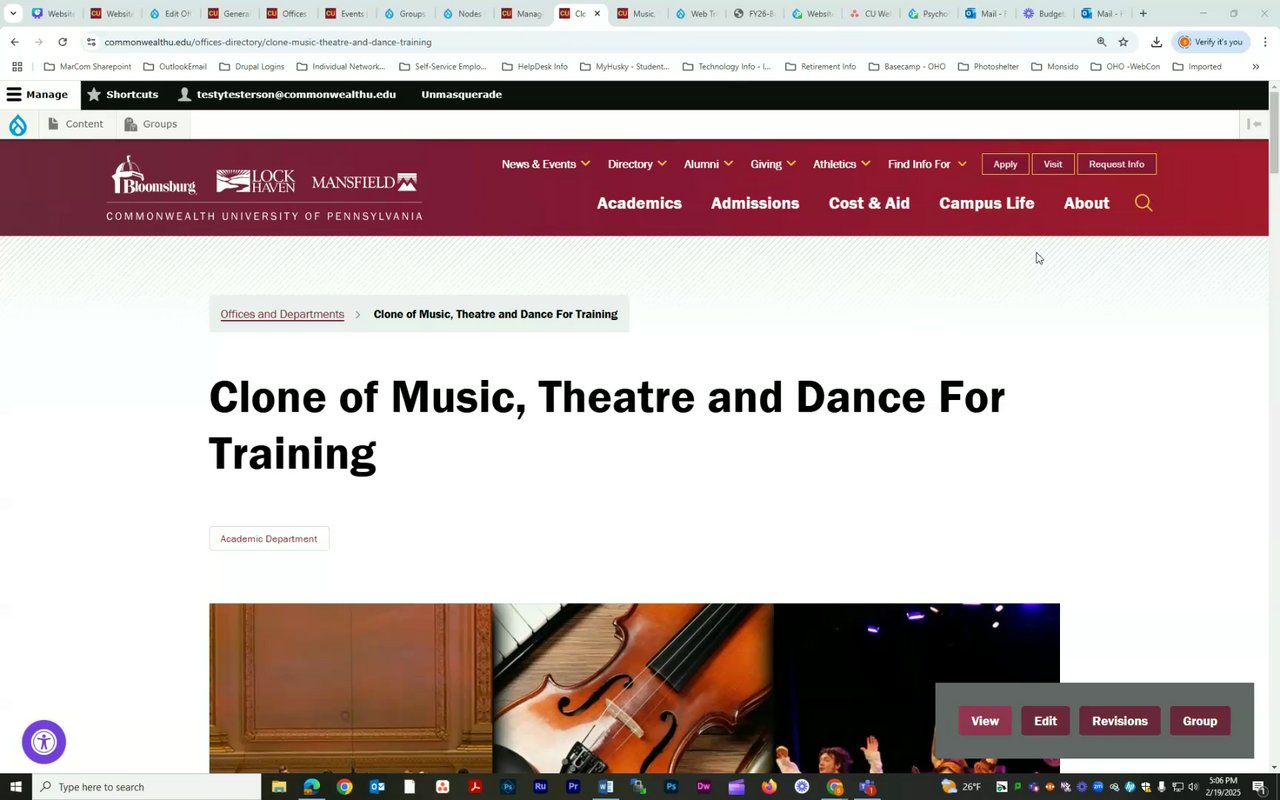
Task: Open the Manage admin menu
Action: point(37,94)
